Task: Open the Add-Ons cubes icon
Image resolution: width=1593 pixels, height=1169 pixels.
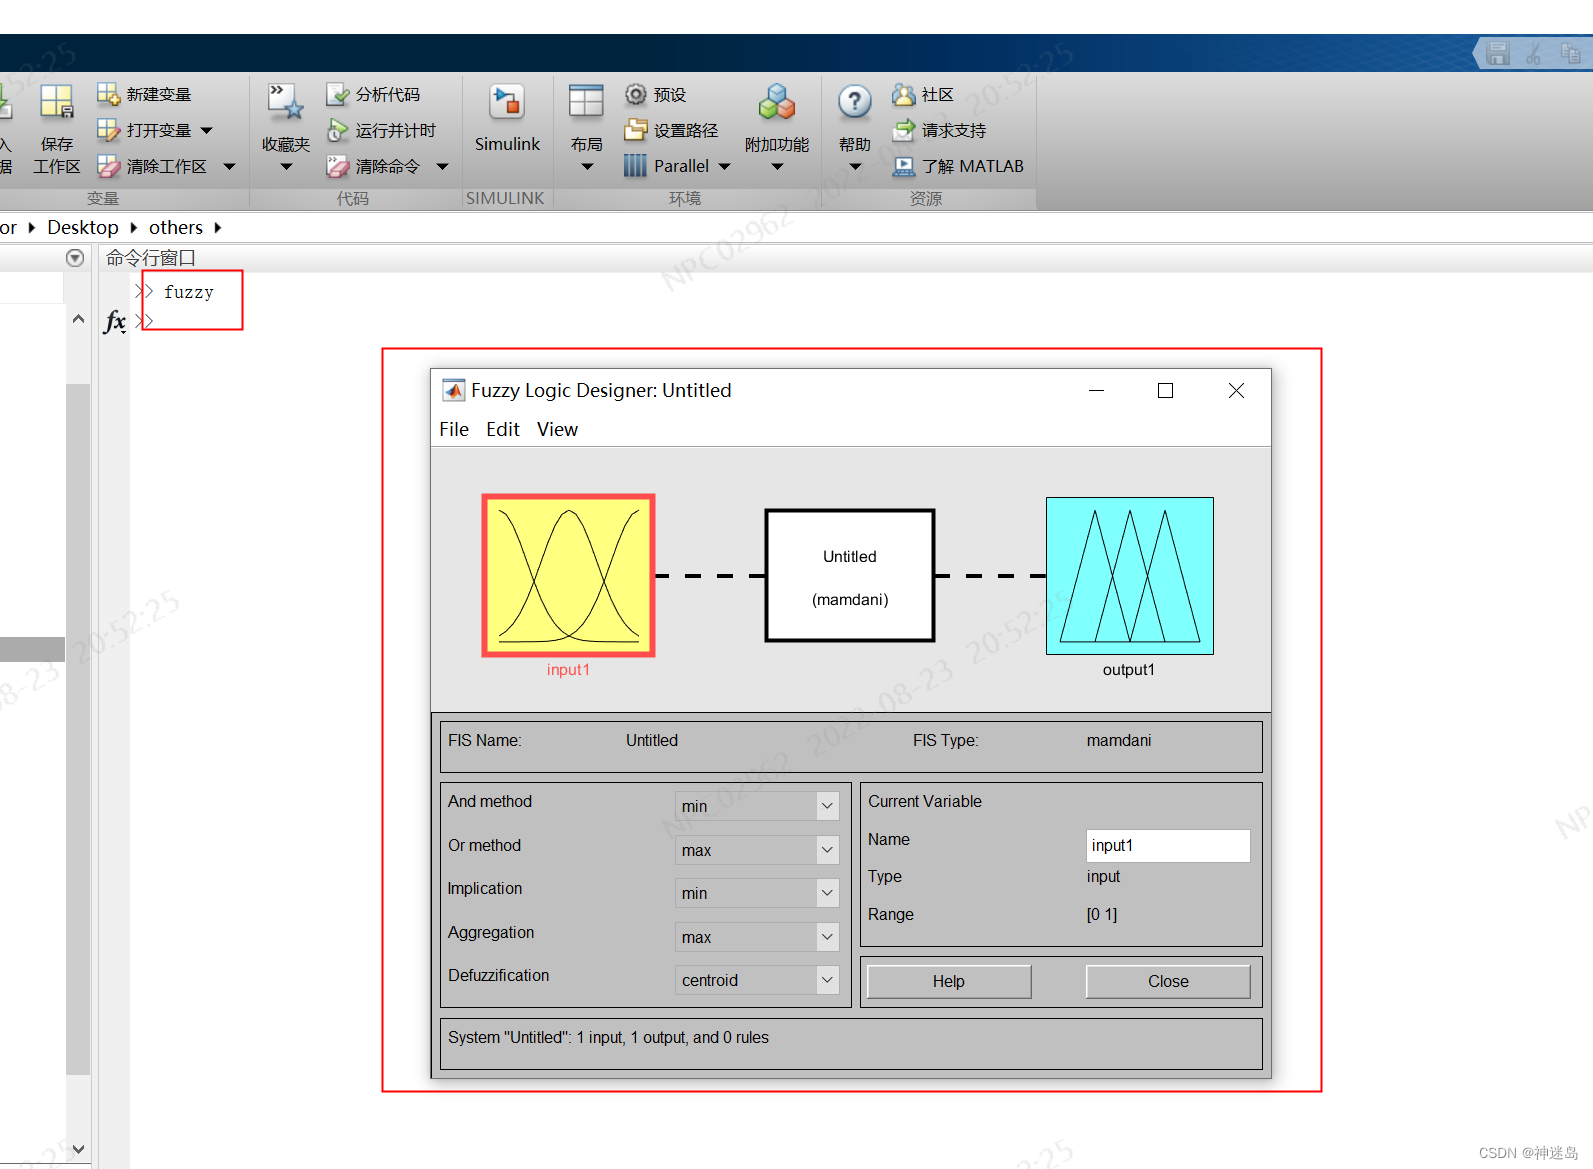Action: [777, 101]
